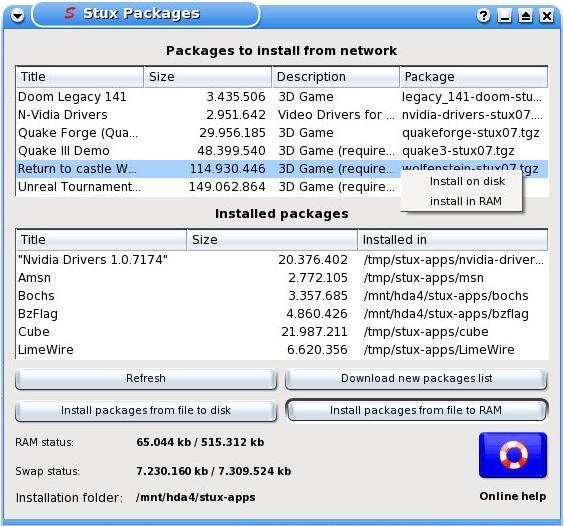This screenshot has width=564, height=527.
Task: Select the Quake Forge package row
Action: 282,133
